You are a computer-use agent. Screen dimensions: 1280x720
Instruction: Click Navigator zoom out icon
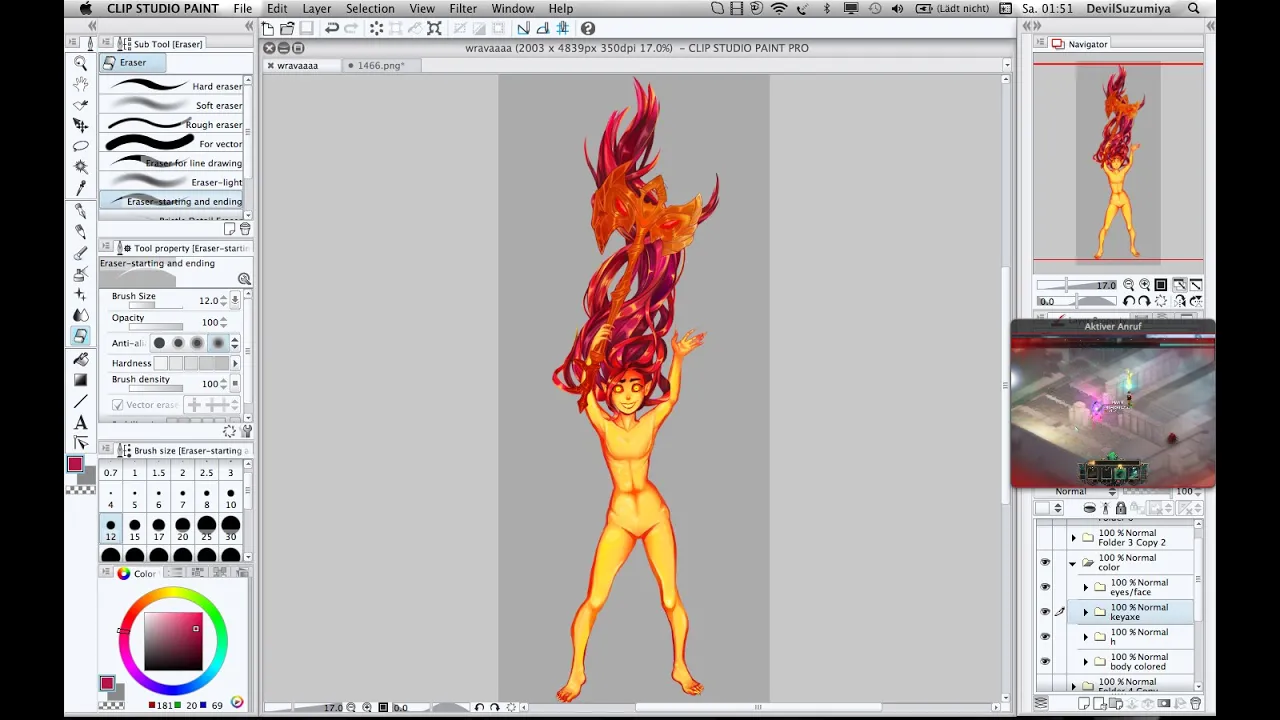coord(1129,285)
